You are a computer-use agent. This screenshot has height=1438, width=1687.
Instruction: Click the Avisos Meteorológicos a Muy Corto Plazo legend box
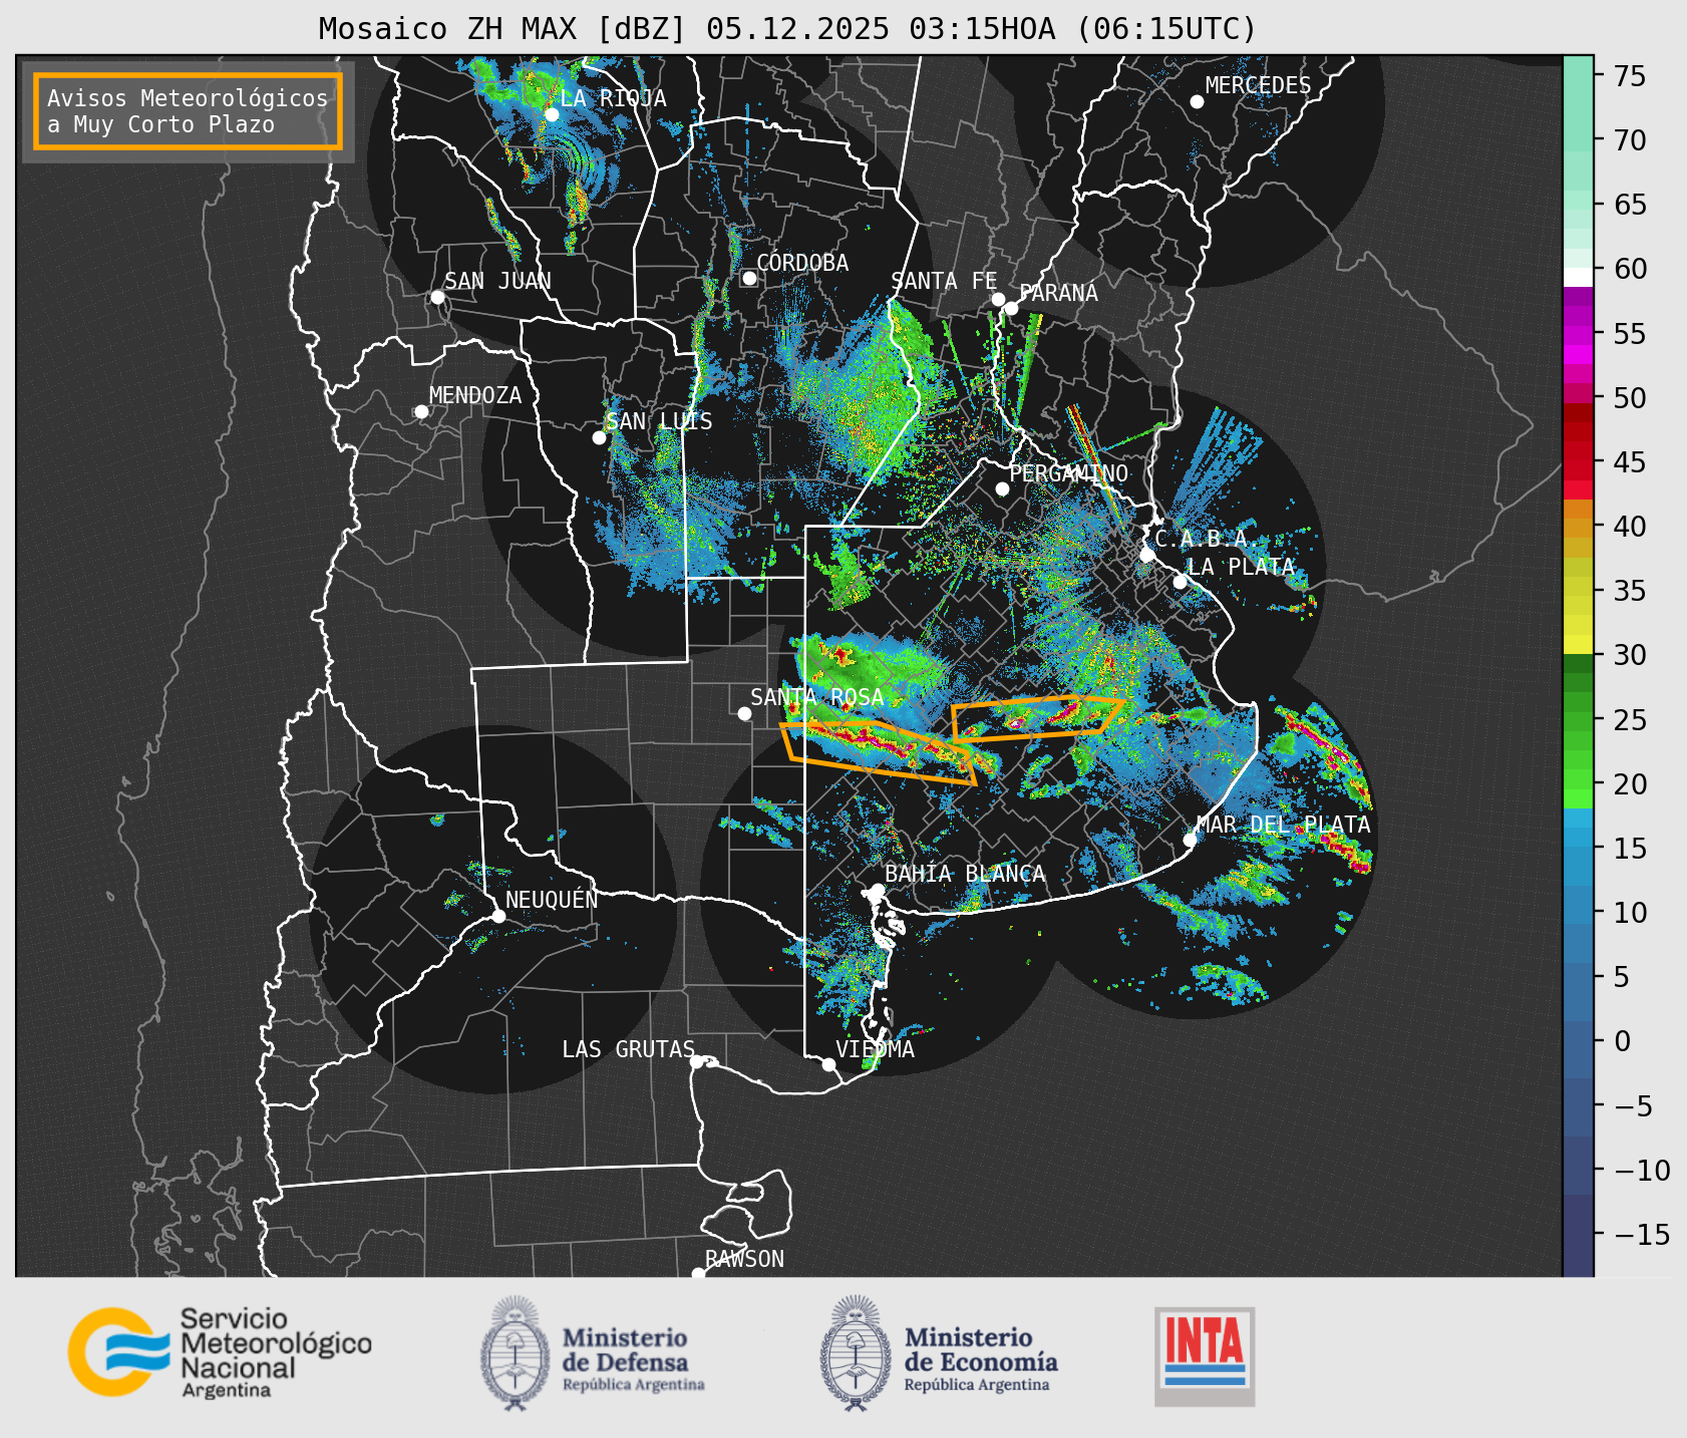tap(188, 111)
